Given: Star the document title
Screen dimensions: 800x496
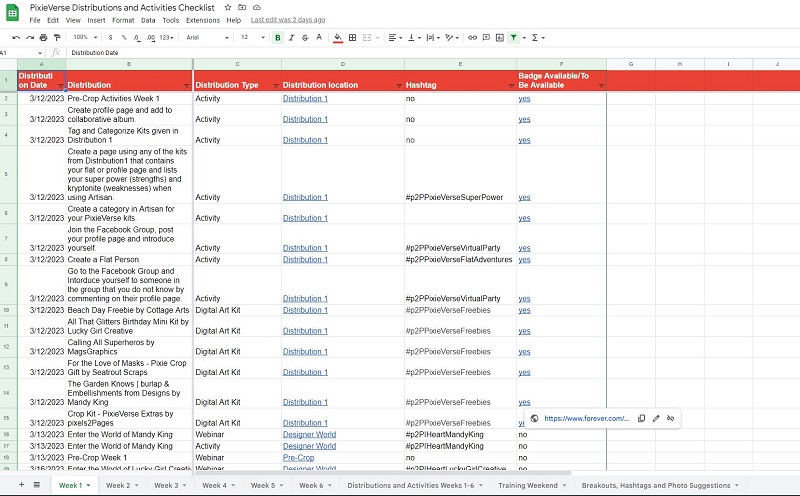Looking at the screenshot, I should (x=228, y=8).
